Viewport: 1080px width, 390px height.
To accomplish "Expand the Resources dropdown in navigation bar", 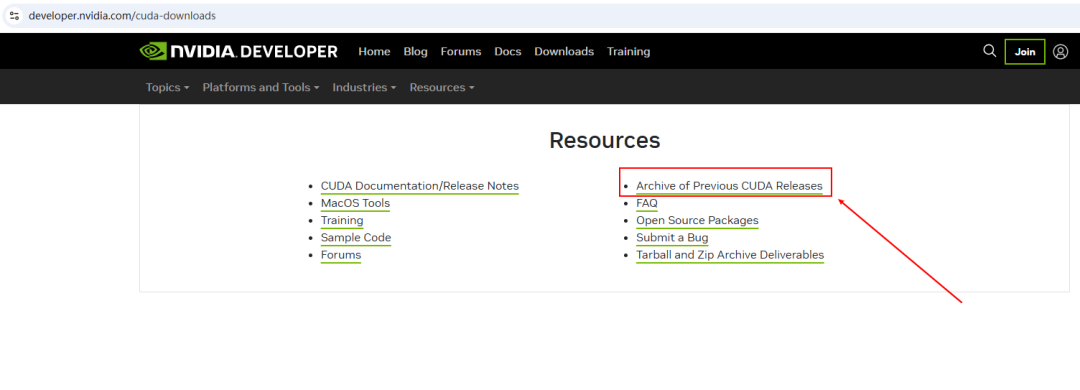I will click(x=442, y=88).
